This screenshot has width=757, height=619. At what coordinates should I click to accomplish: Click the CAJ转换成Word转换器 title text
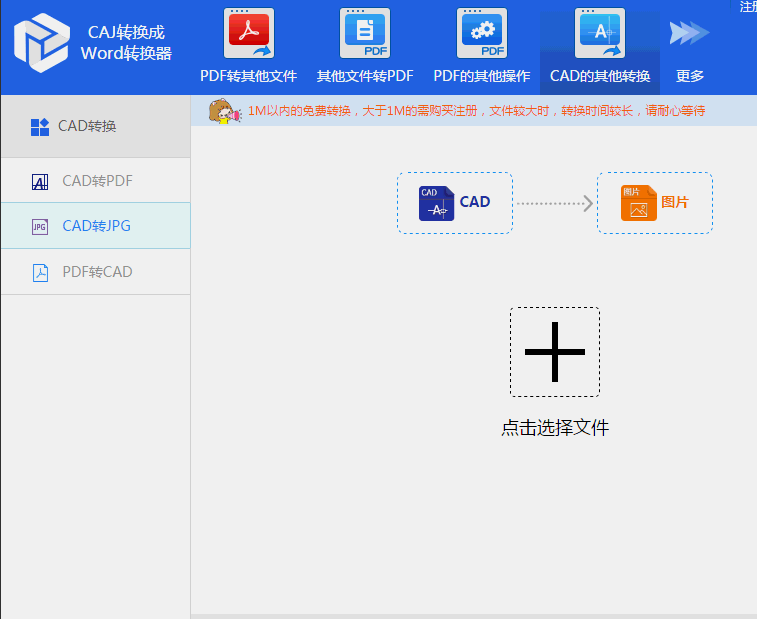[126, 42]
